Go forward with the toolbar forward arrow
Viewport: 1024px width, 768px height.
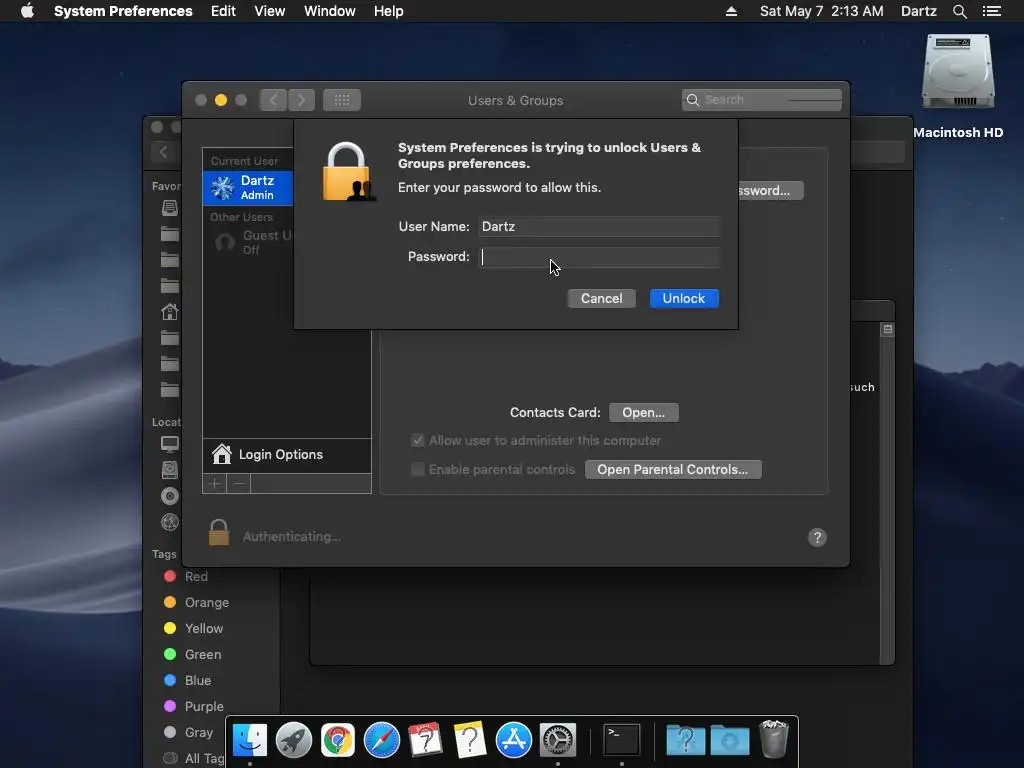click(301, 100)
